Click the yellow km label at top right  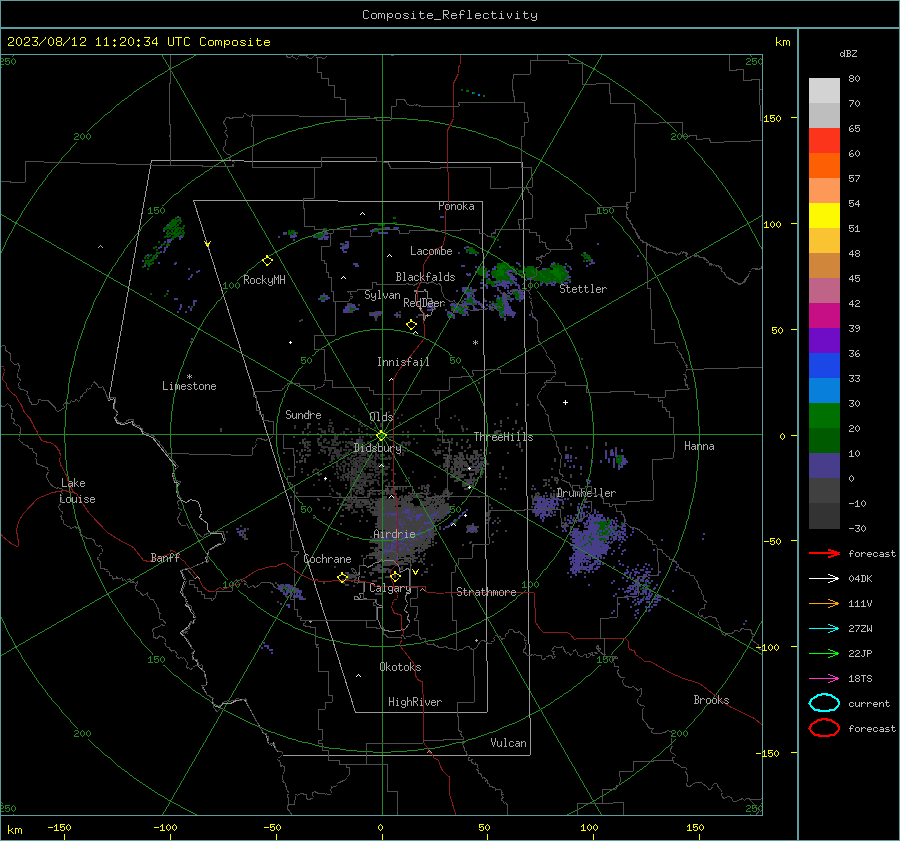(782, 42)
